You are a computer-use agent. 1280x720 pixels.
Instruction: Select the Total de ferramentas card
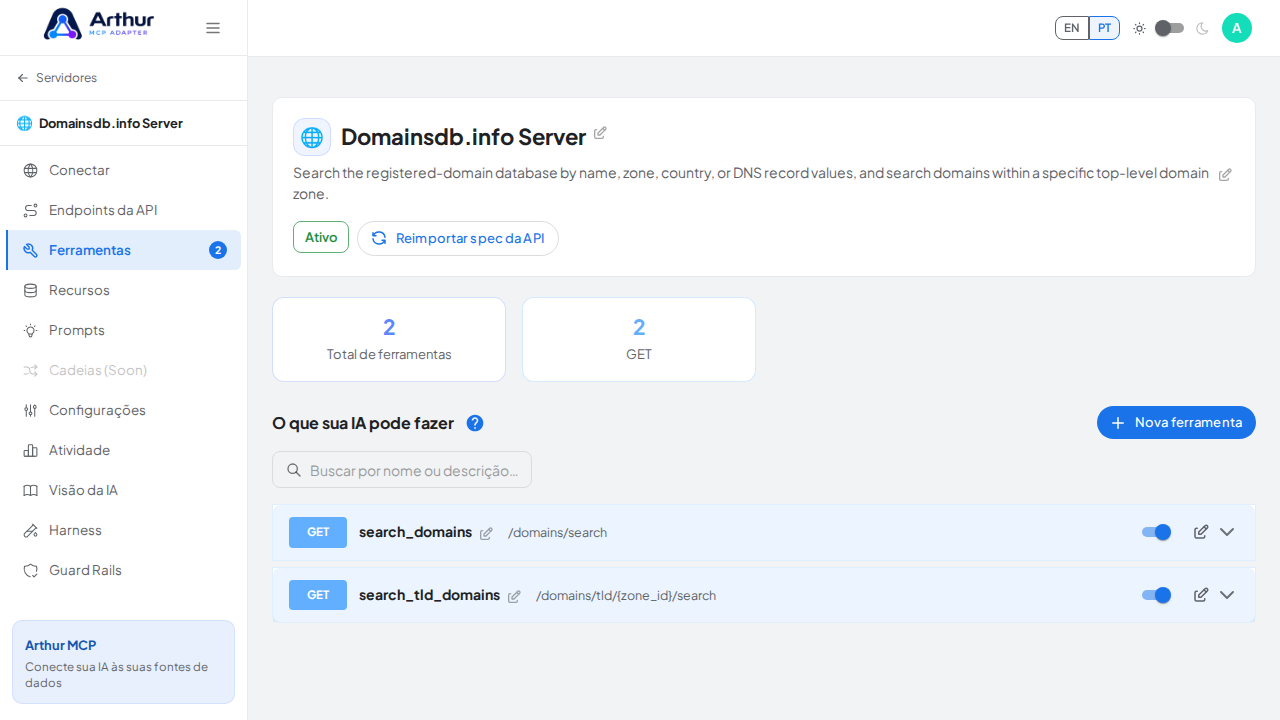click(389, 339)
